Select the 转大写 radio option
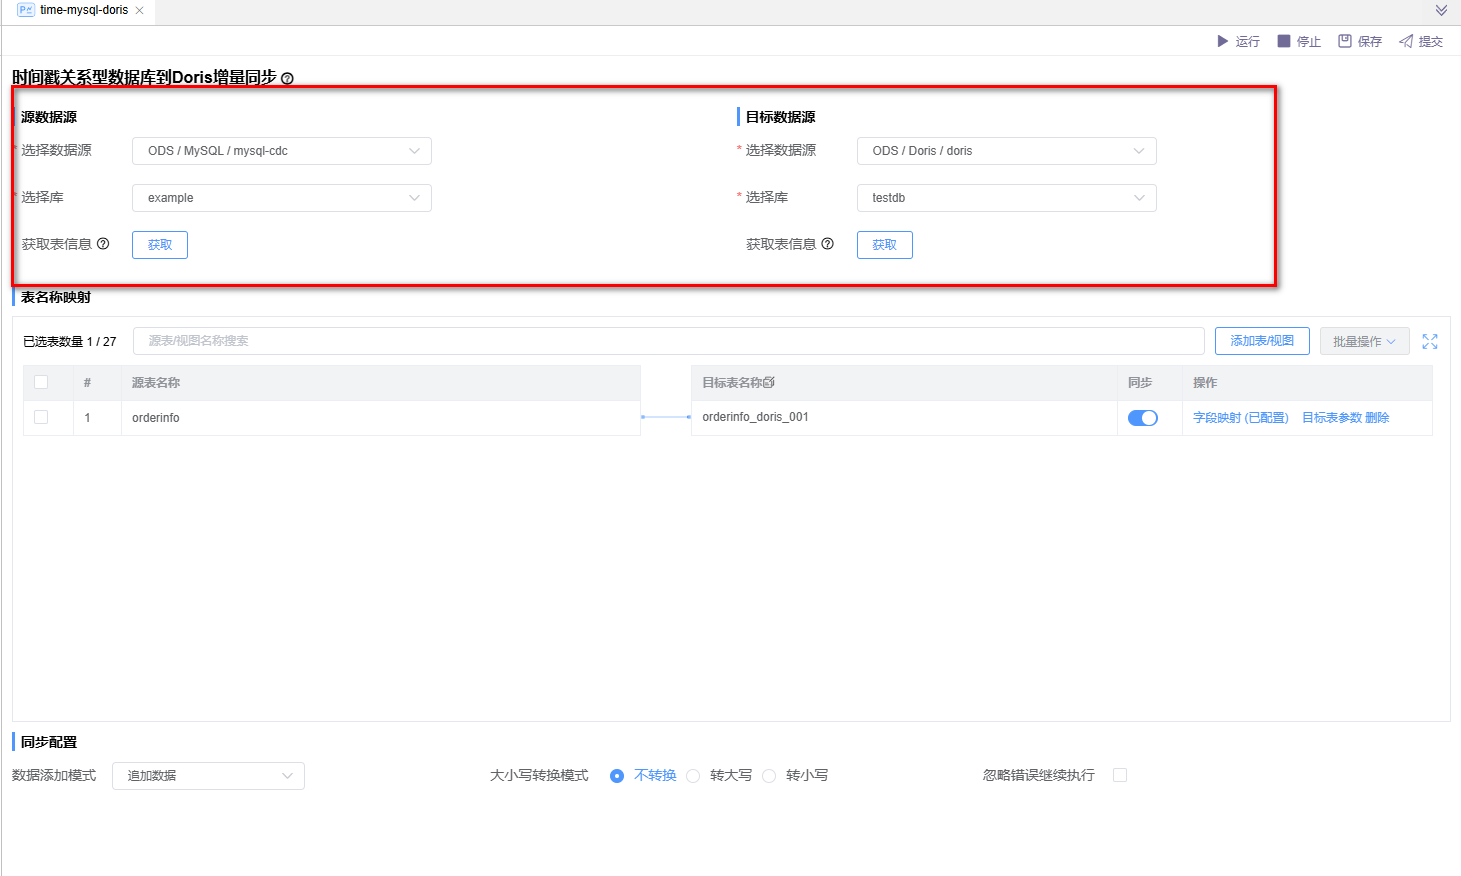 click(x=693, y=776)
